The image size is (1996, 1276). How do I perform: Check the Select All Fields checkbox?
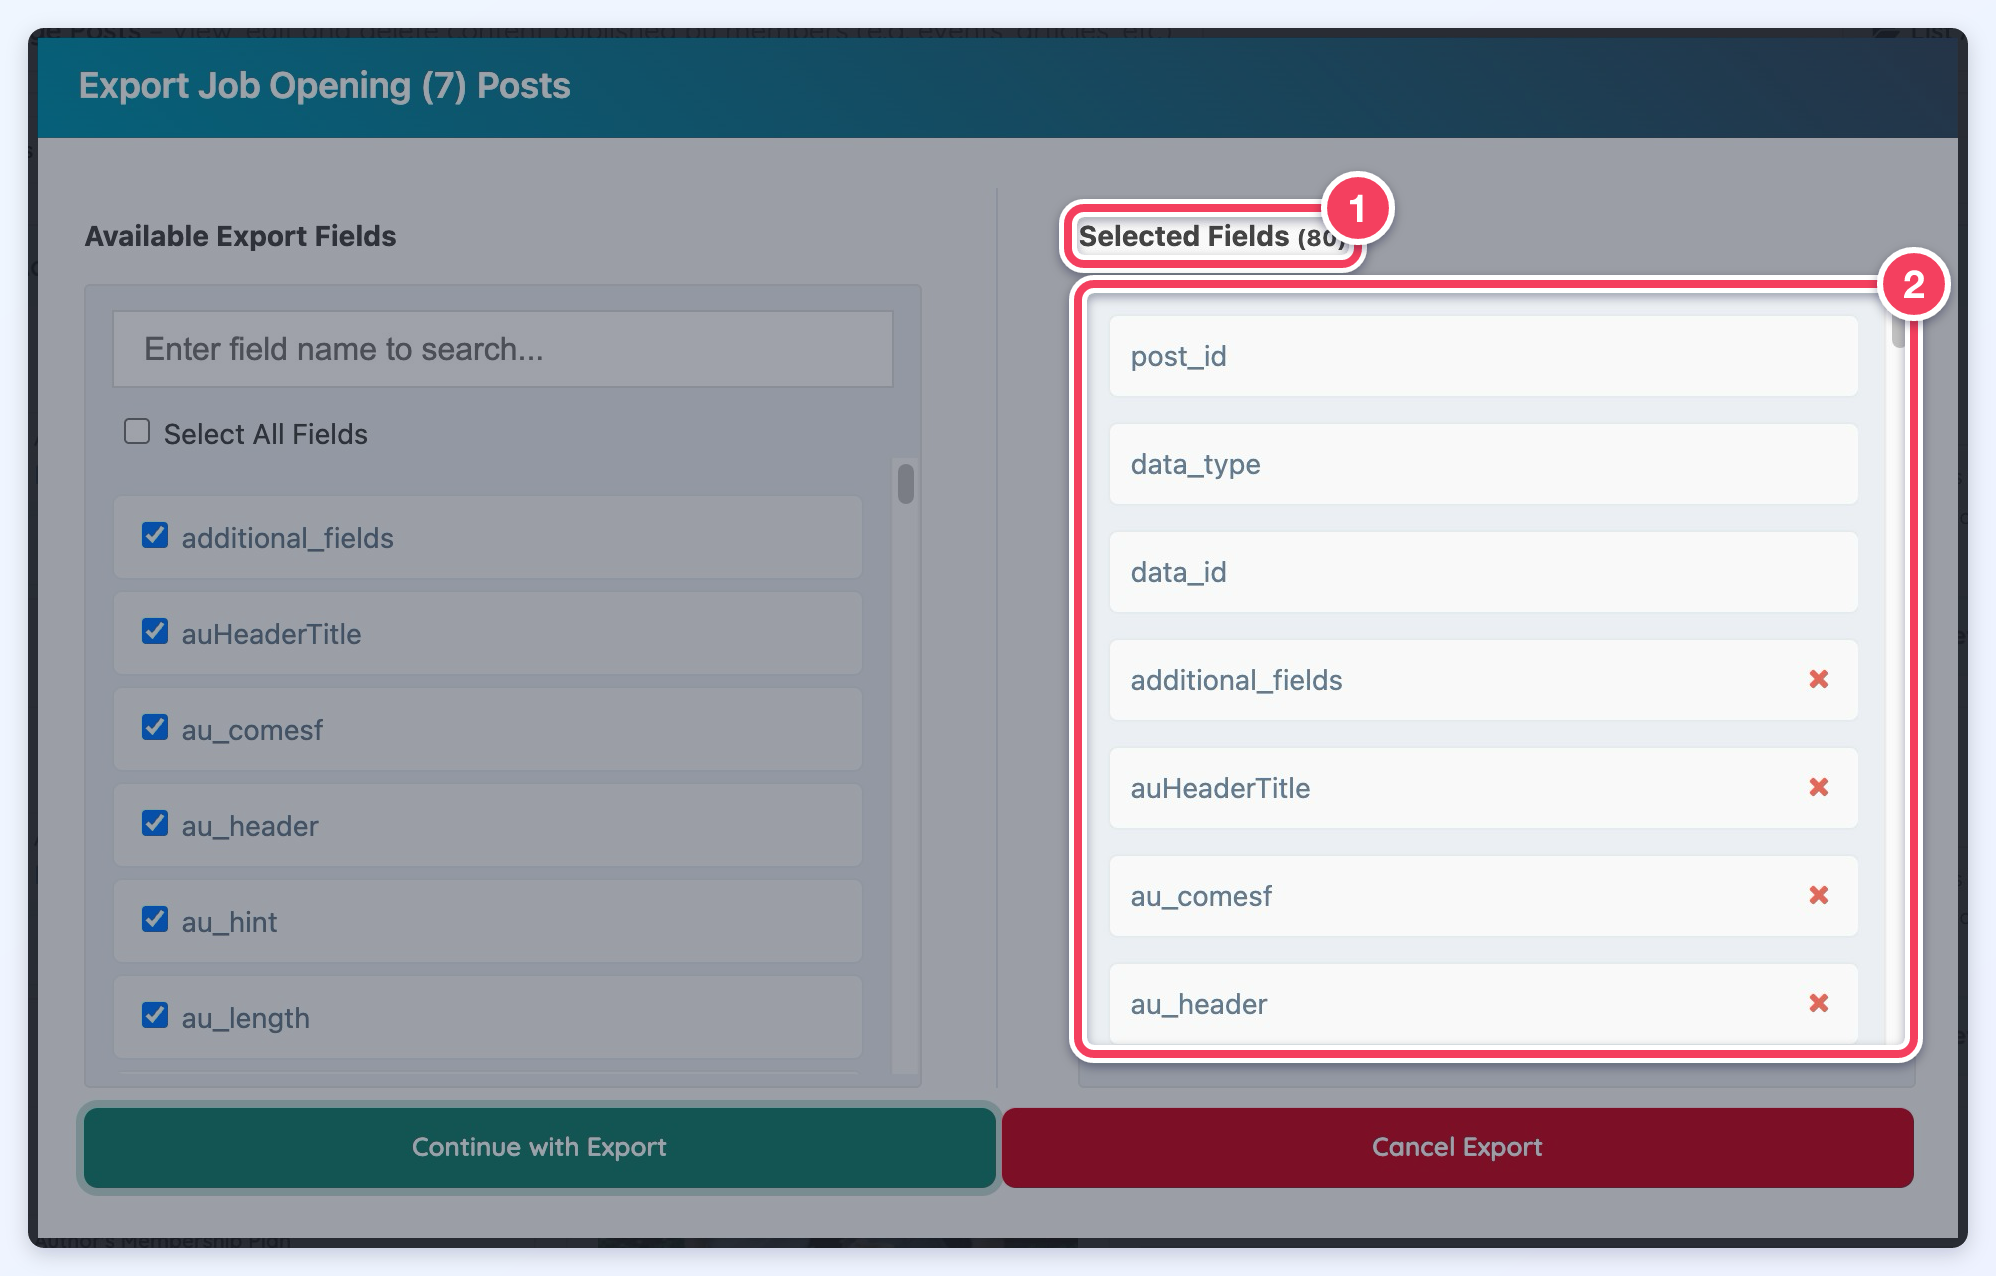click(x=137, y=431)
